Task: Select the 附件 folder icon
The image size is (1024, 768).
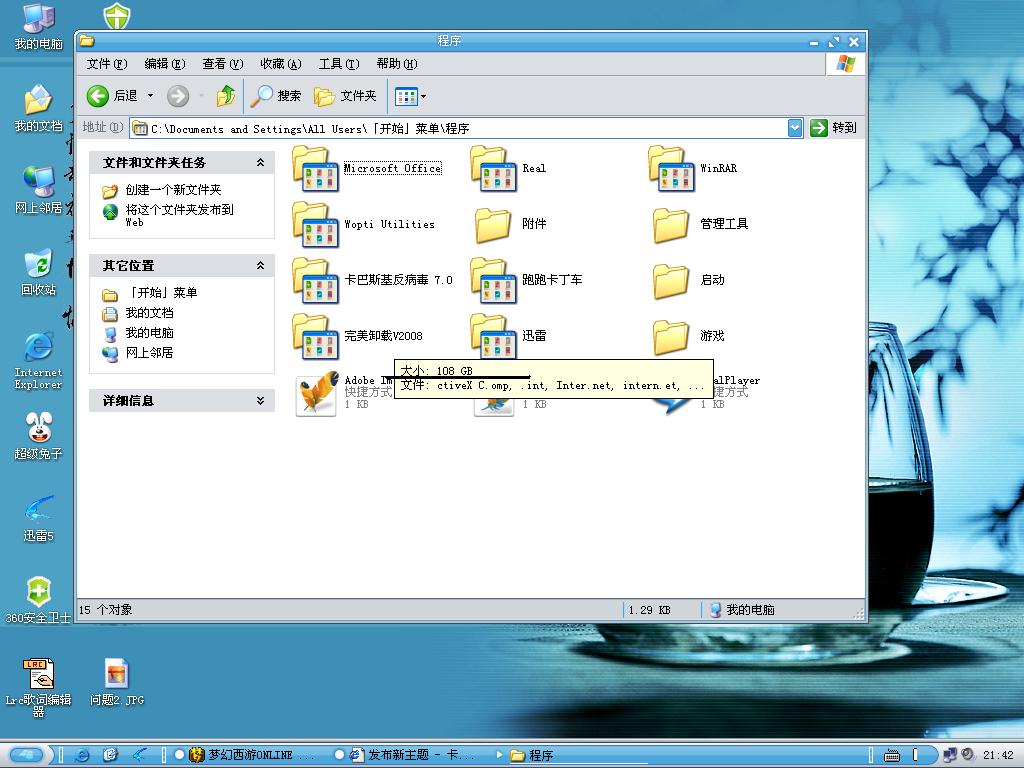Action: pyautogui.click(x=492, y=225)
